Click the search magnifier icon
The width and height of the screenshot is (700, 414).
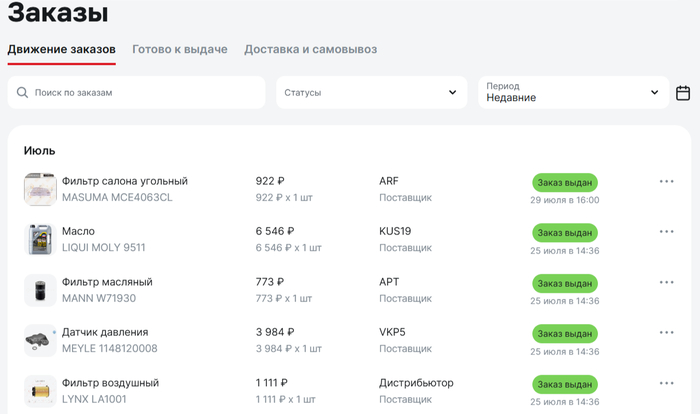22,93
